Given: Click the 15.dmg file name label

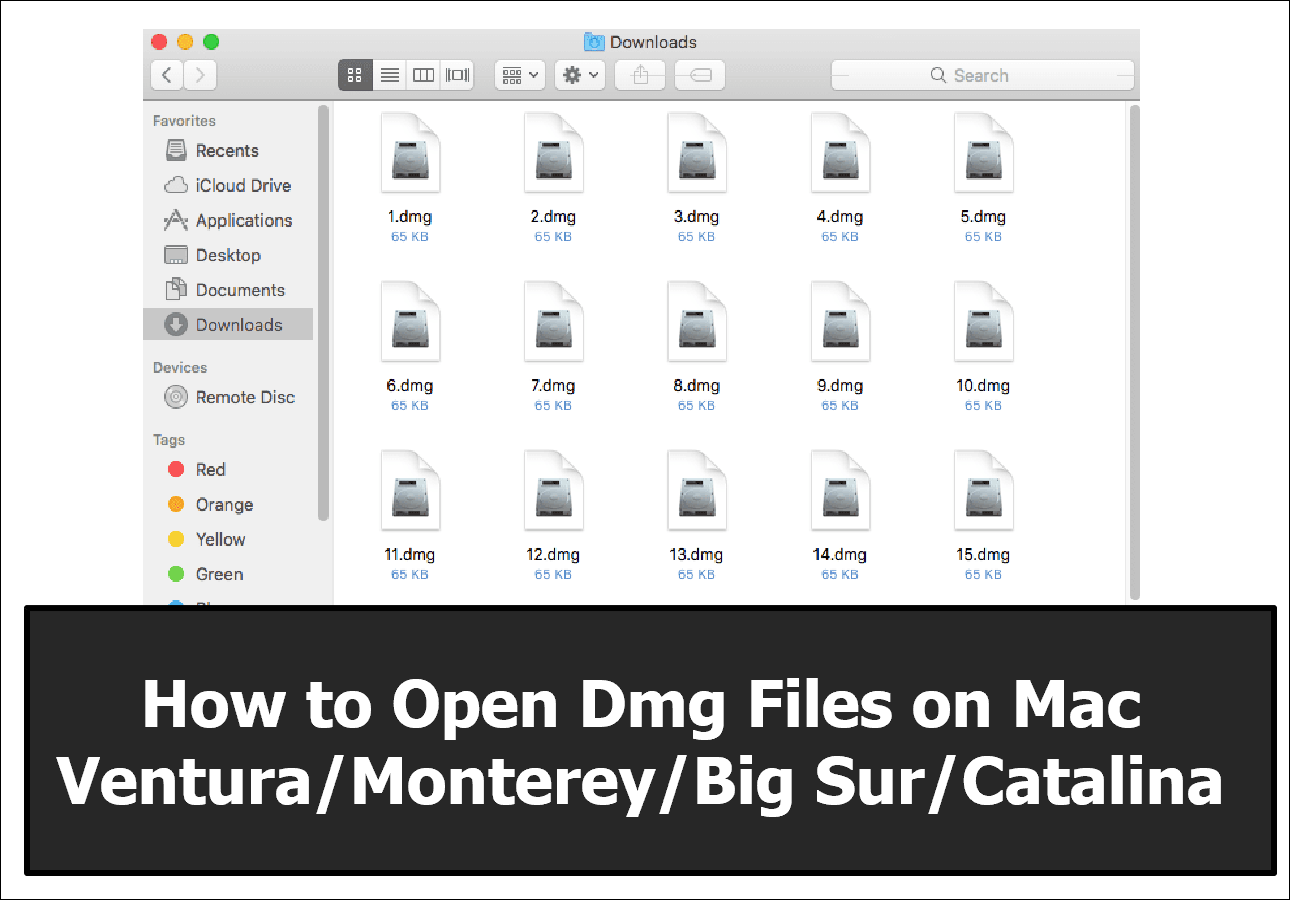Looking at the screenshot, I should click(x=983, y=555).
